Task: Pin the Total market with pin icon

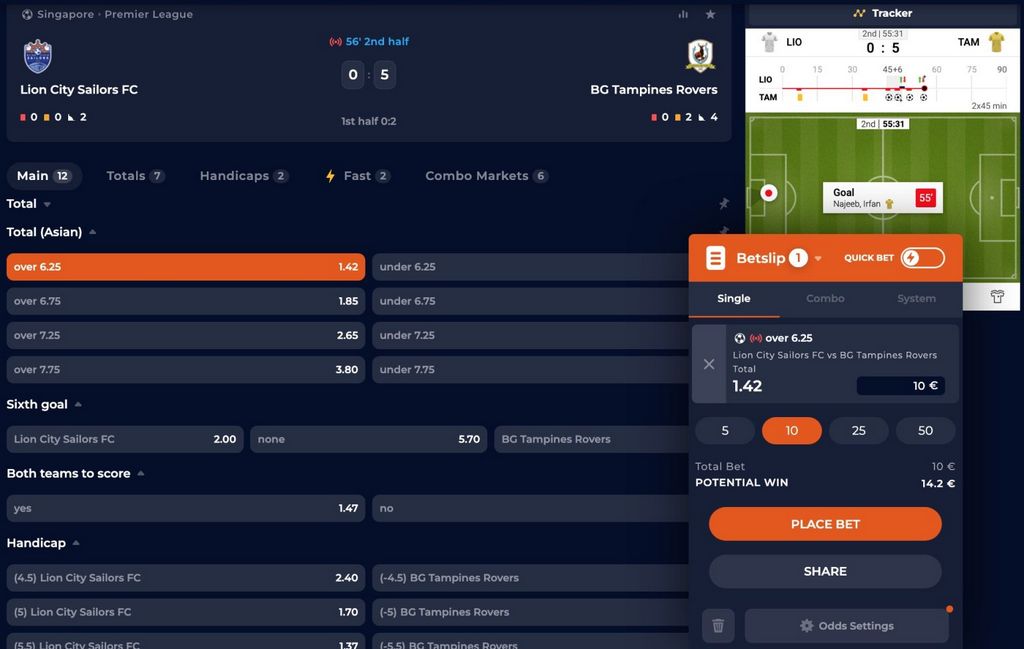Action: pyautogui.click(x=723, y=203)
